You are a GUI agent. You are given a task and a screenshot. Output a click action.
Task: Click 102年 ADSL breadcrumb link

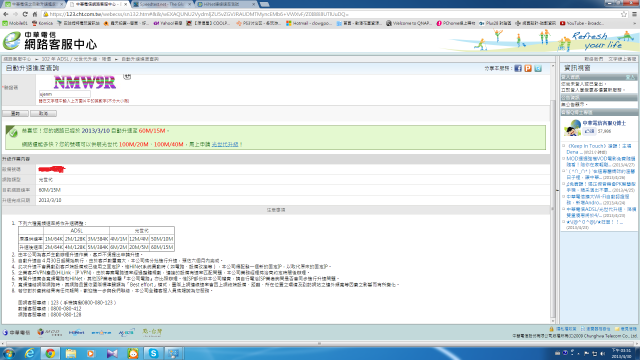point(76,59)
